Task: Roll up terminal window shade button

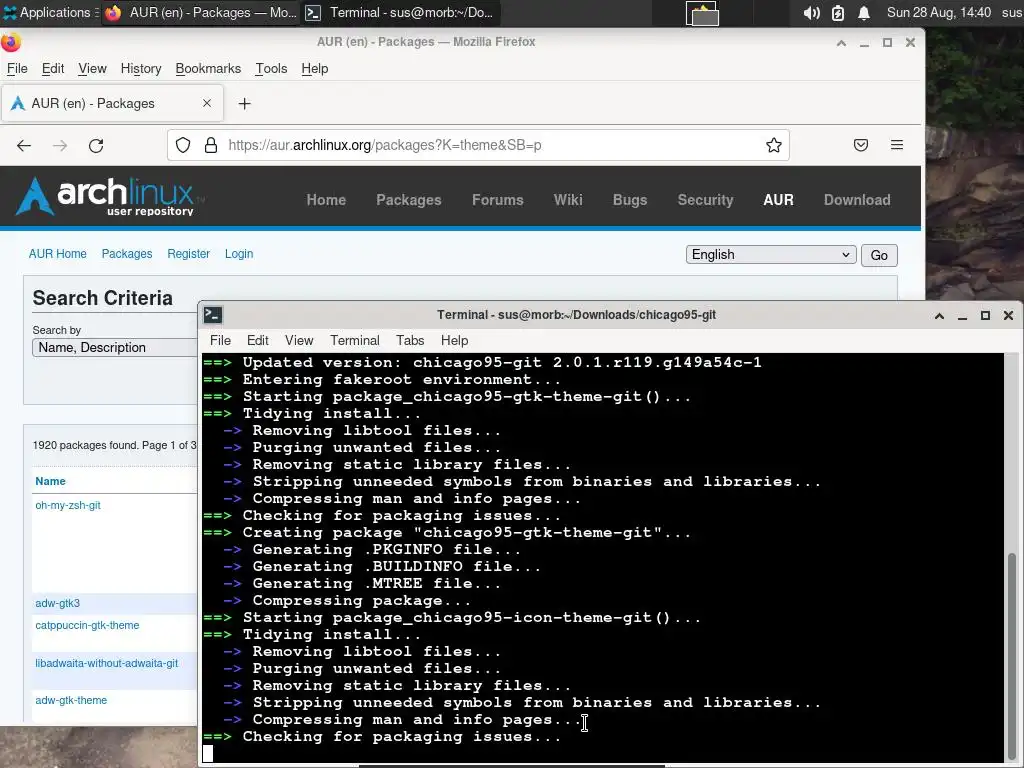Action: (939, 315)
